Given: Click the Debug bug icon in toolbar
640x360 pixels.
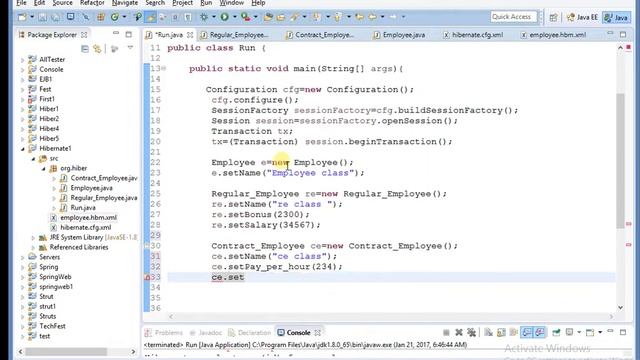Looking at the screenshot, I should click(204, 17).
